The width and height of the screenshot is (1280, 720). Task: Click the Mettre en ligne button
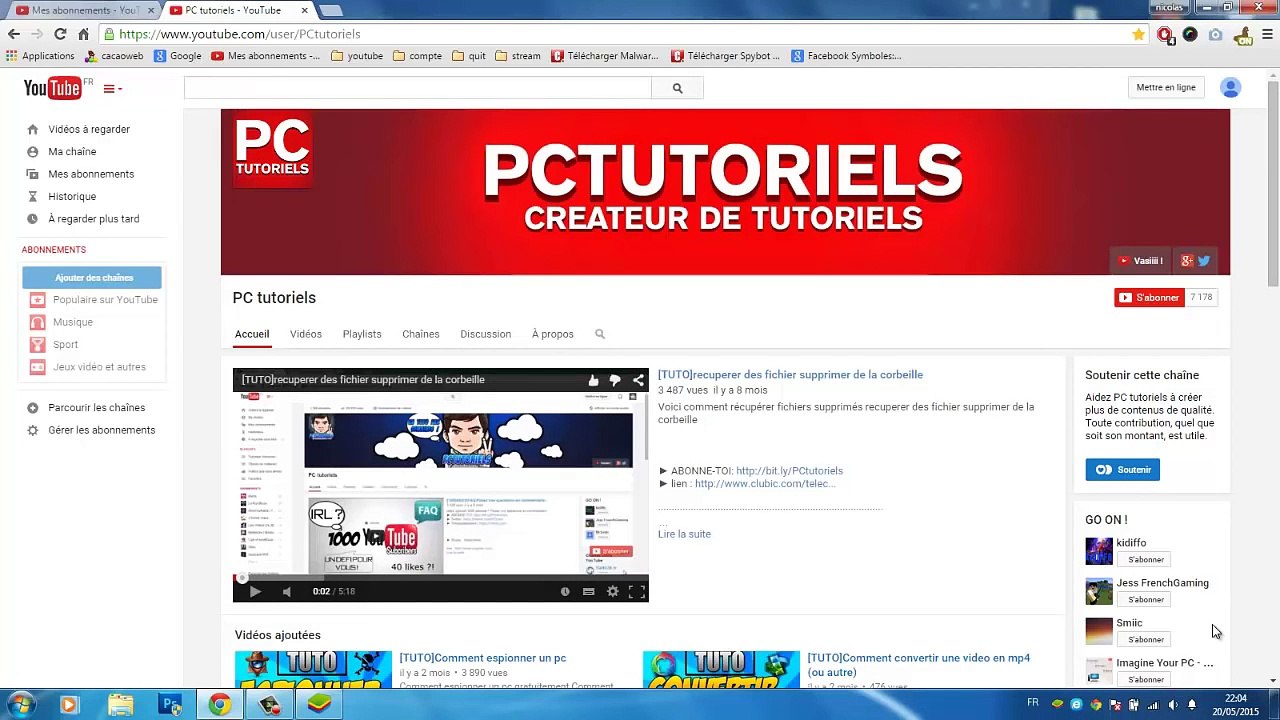point(1166,88)
